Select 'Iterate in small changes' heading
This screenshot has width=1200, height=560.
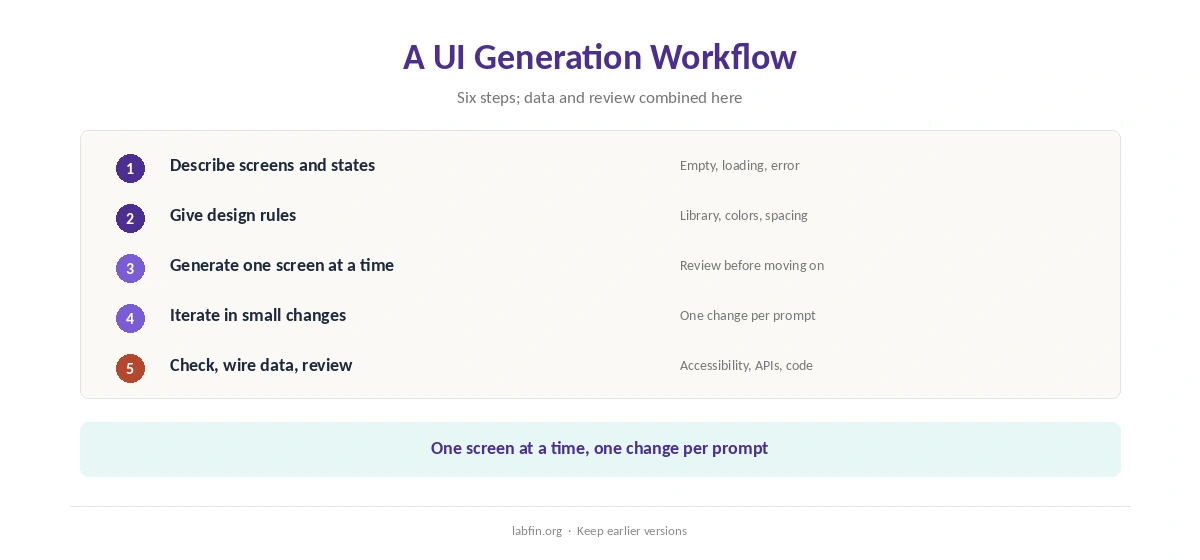pyautogui.click(x=258, y=315)
